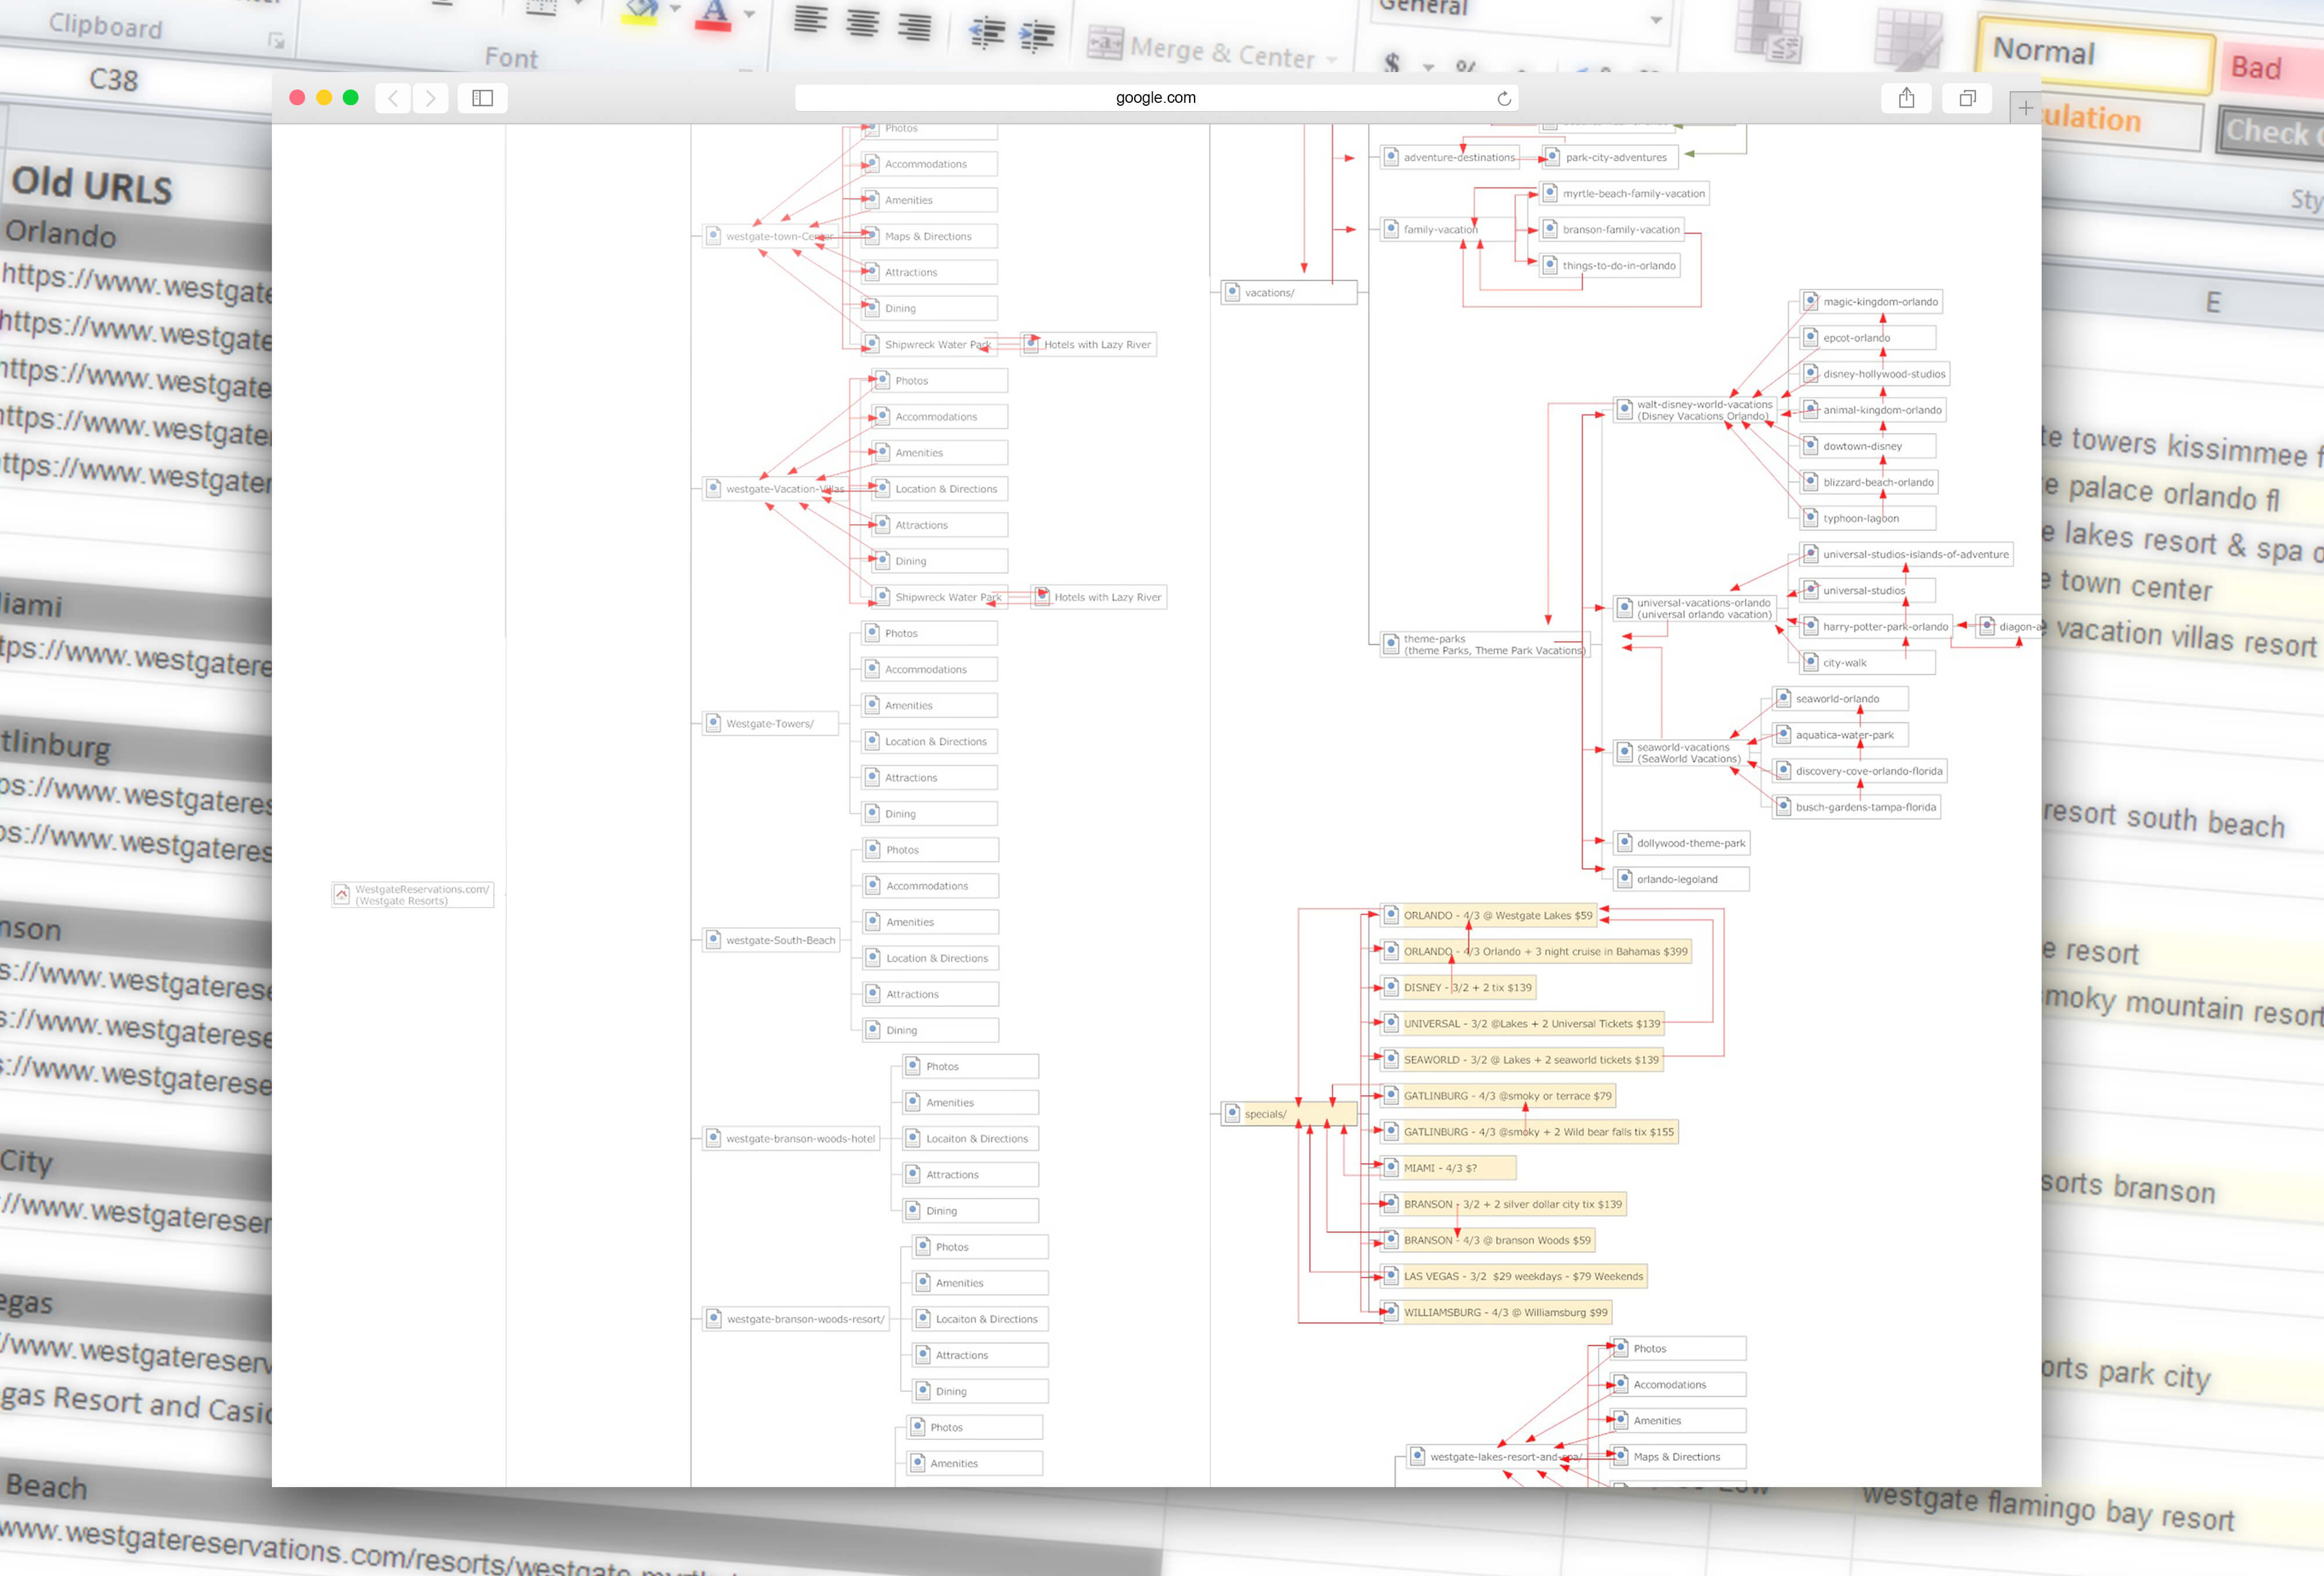Open the font color dropdown arrow
2324x1576 pixels.
[749, 15]
